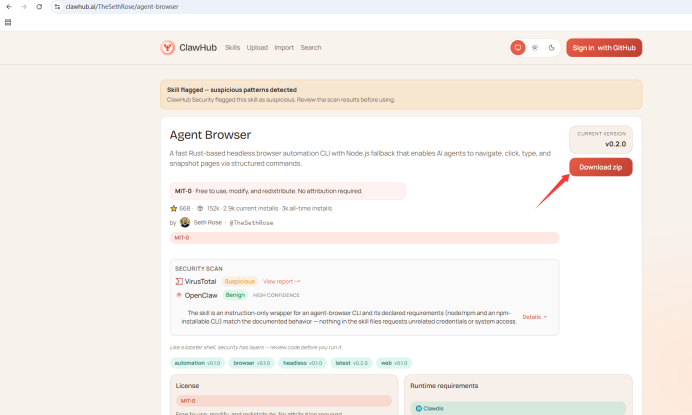Select system theme monitor icon
692x415 pixels.
pos(518,48)
